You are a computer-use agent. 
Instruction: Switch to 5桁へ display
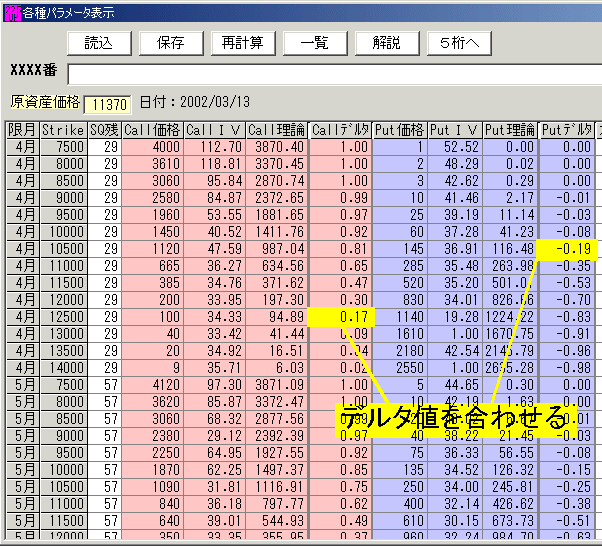click(x=459, y=43)
